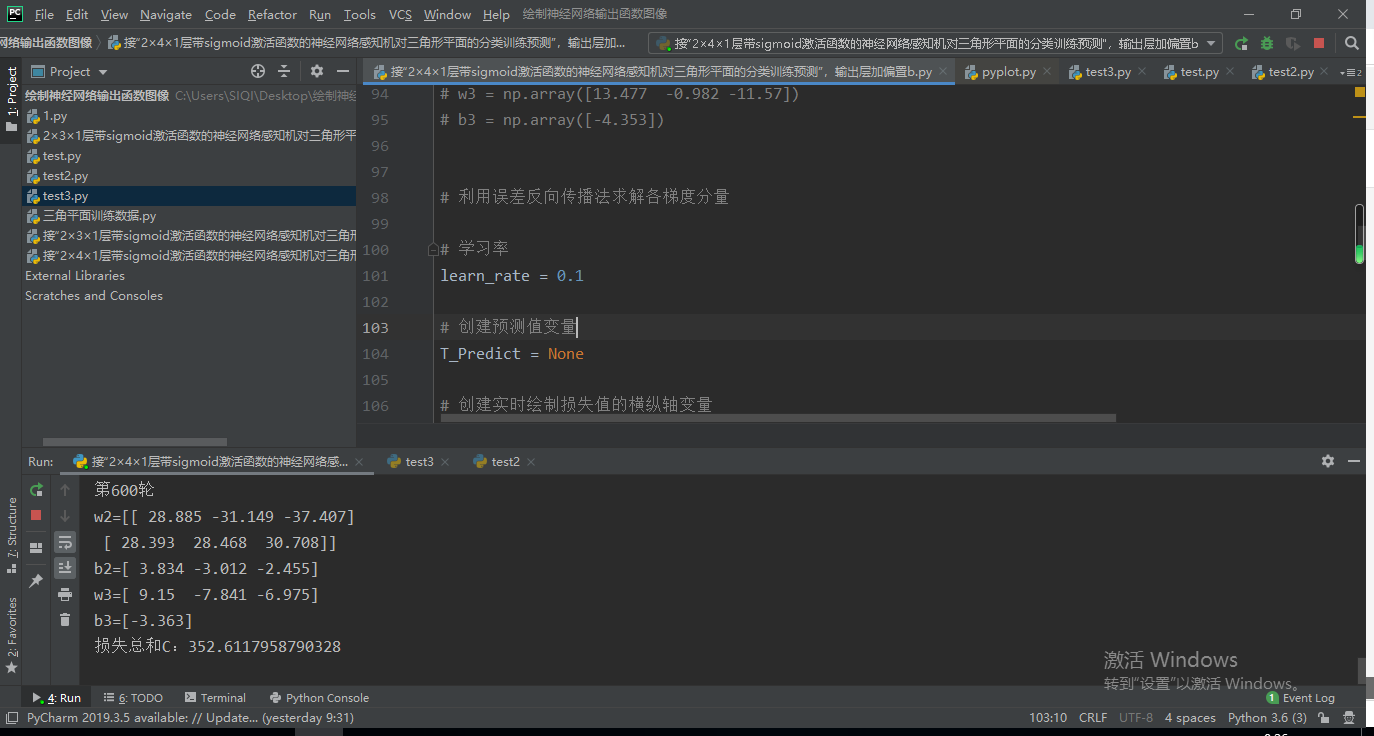The height and width of the screenshot is (736, 1374).
Task: Collapse the fold marker at line 100
Action: pos(433,249)
